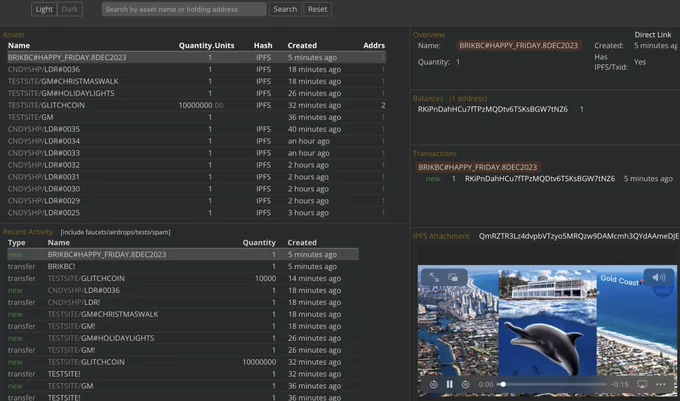Open the video's more options (three dots)
The width and height of the screenshot is (680, 401).
tap(660, 384)
